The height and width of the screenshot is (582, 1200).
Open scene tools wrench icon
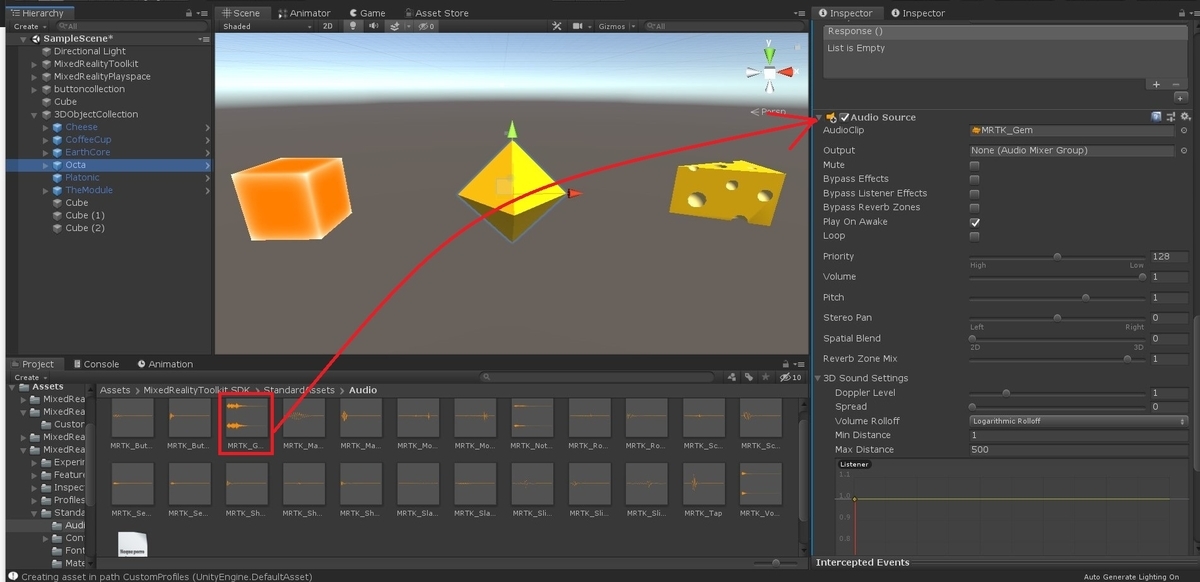pos(557,26)
